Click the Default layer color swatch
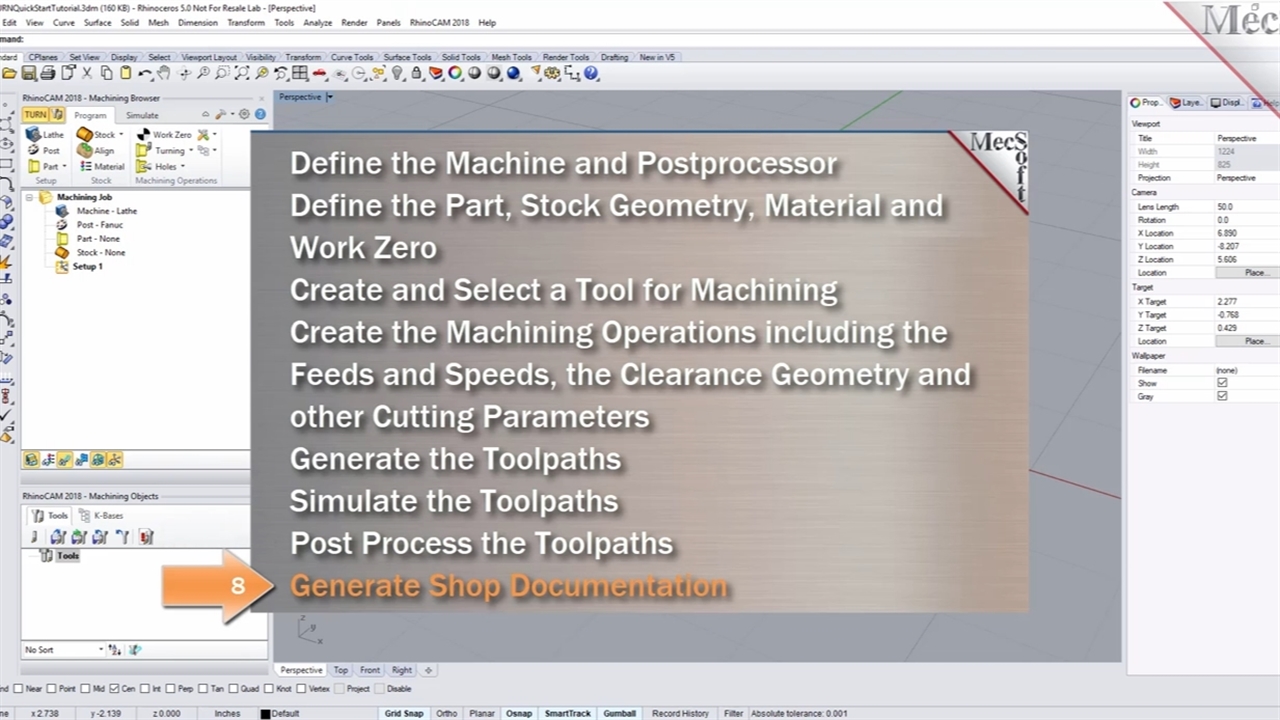 click(265, 714)
